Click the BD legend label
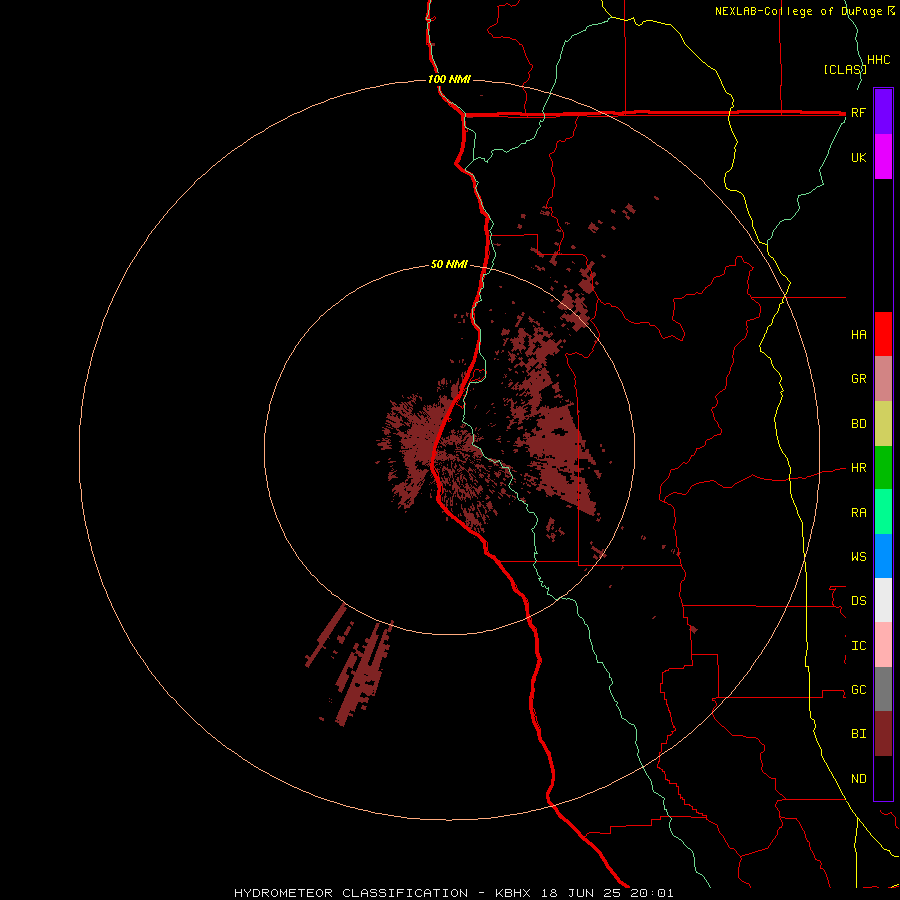 coord(858,424)
